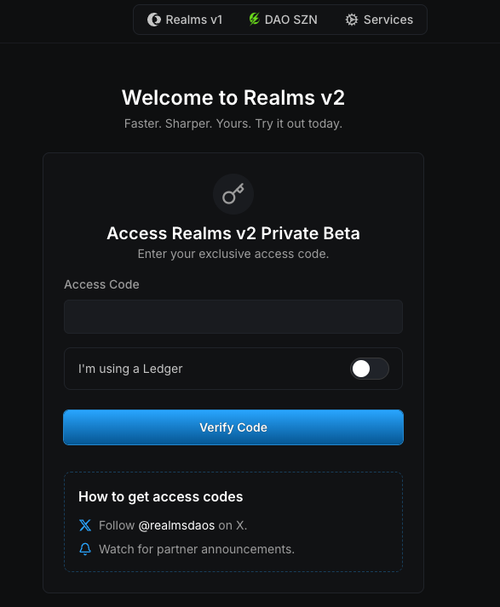Toggle the Ledger switch on

point(369,369)
